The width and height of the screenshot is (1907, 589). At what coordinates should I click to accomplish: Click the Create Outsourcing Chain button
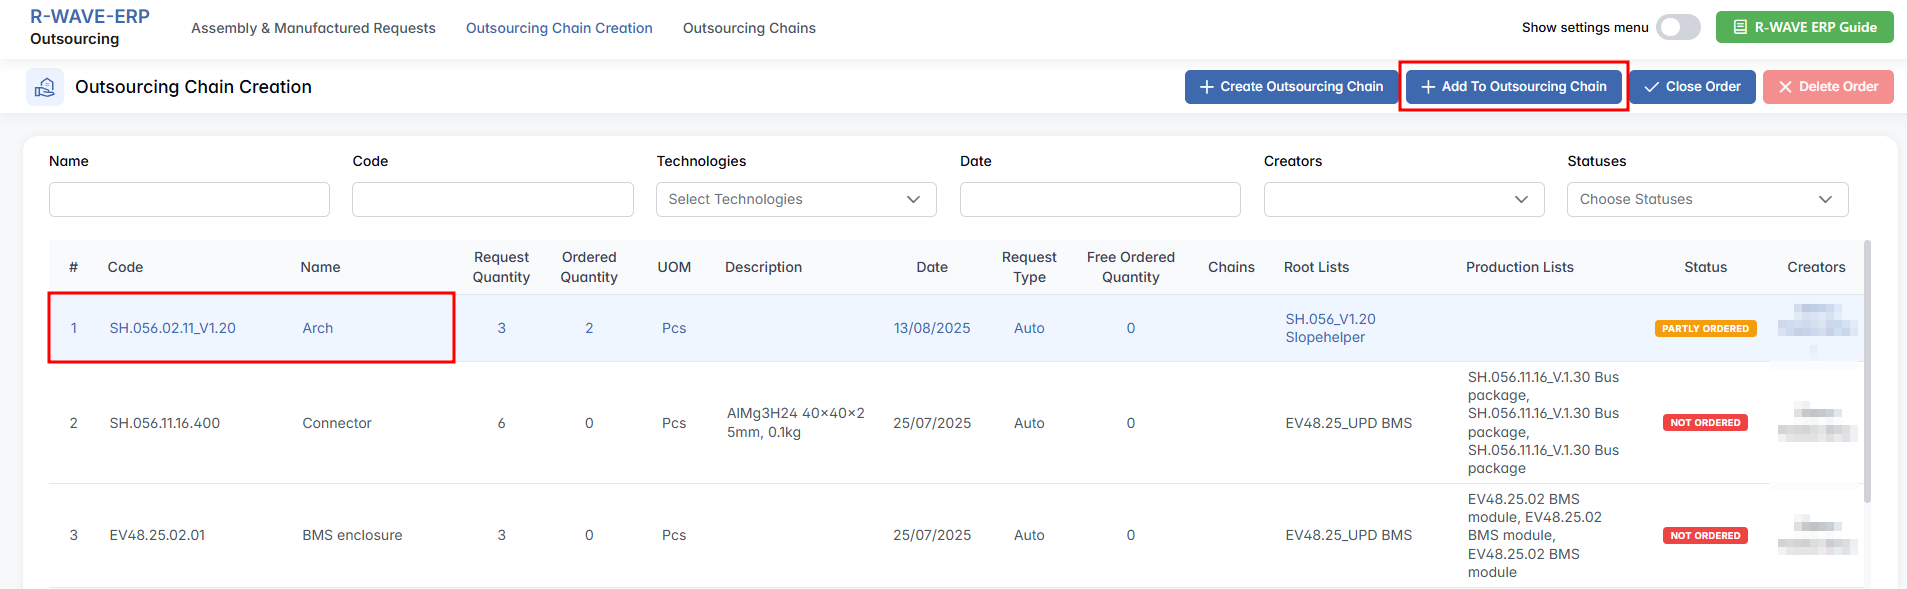click(x=1290, y=87)
